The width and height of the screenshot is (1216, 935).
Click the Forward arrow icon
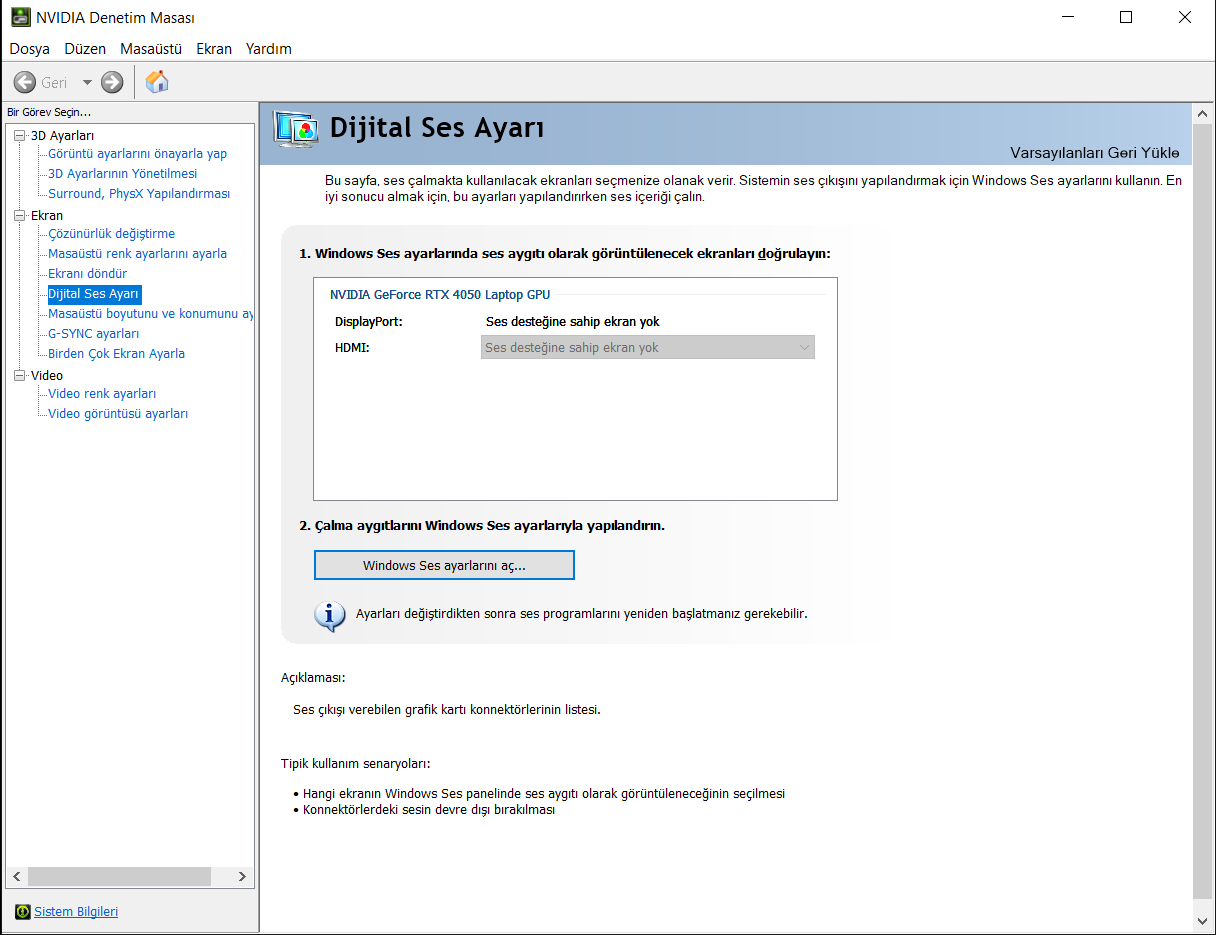tap(112, 83)
